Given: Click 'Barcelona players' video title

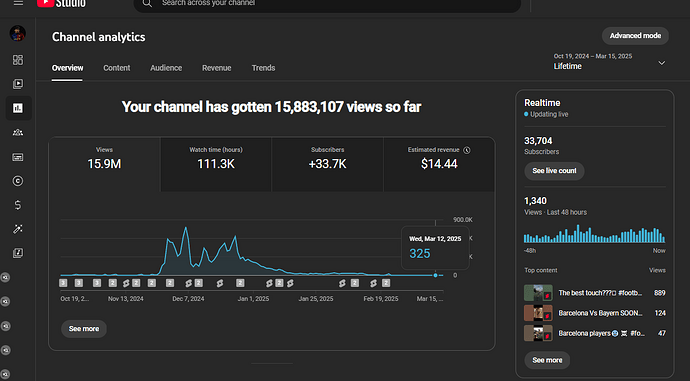Looking at the screenshot, I should (x=602, y=333).
